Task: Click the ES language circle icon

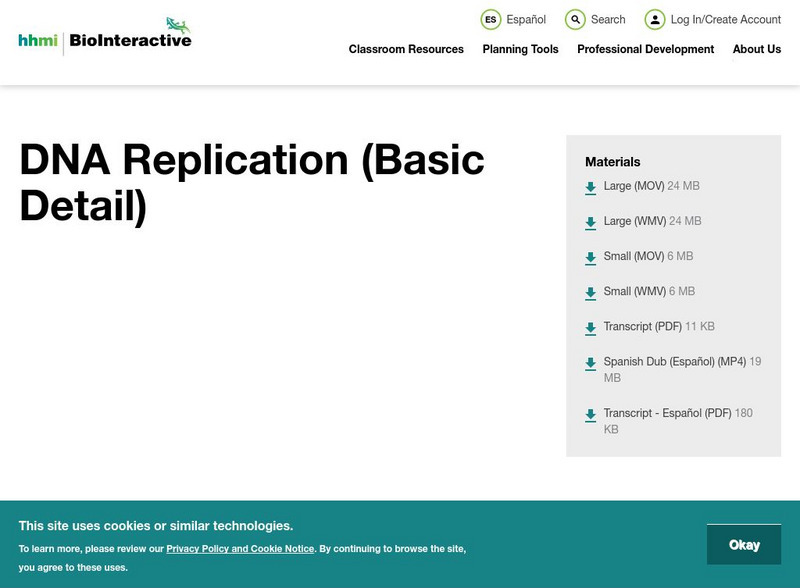Action: [x=491, y=18]
